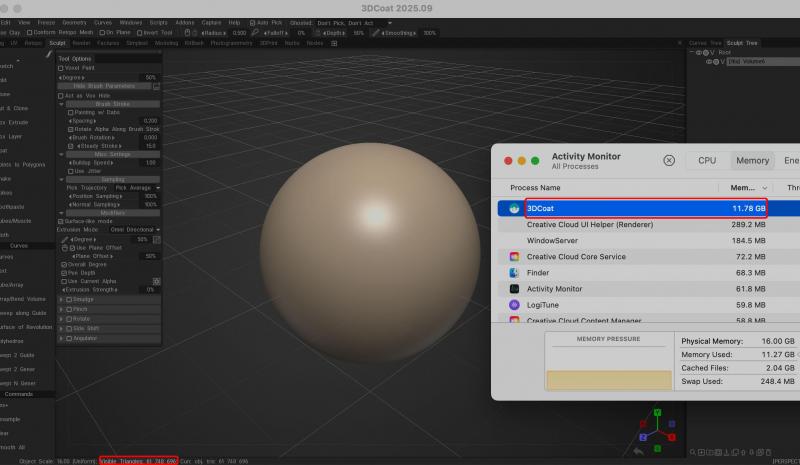The width and height of the screenshot is (800, 465).
Task: Enable the Voxel Paint checkbox
Action: (x=61, y=67)
